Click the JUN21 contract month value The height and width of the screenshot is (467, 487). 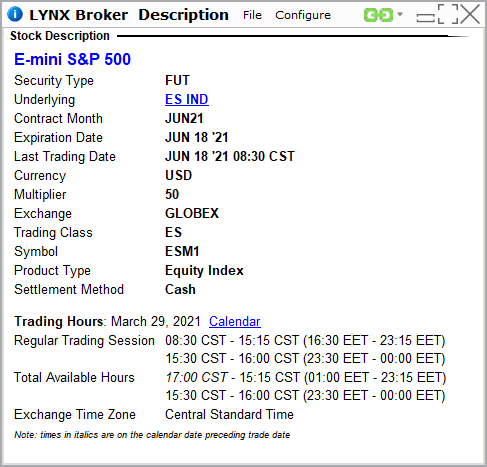pyautogui.click(x=184, y=118)
